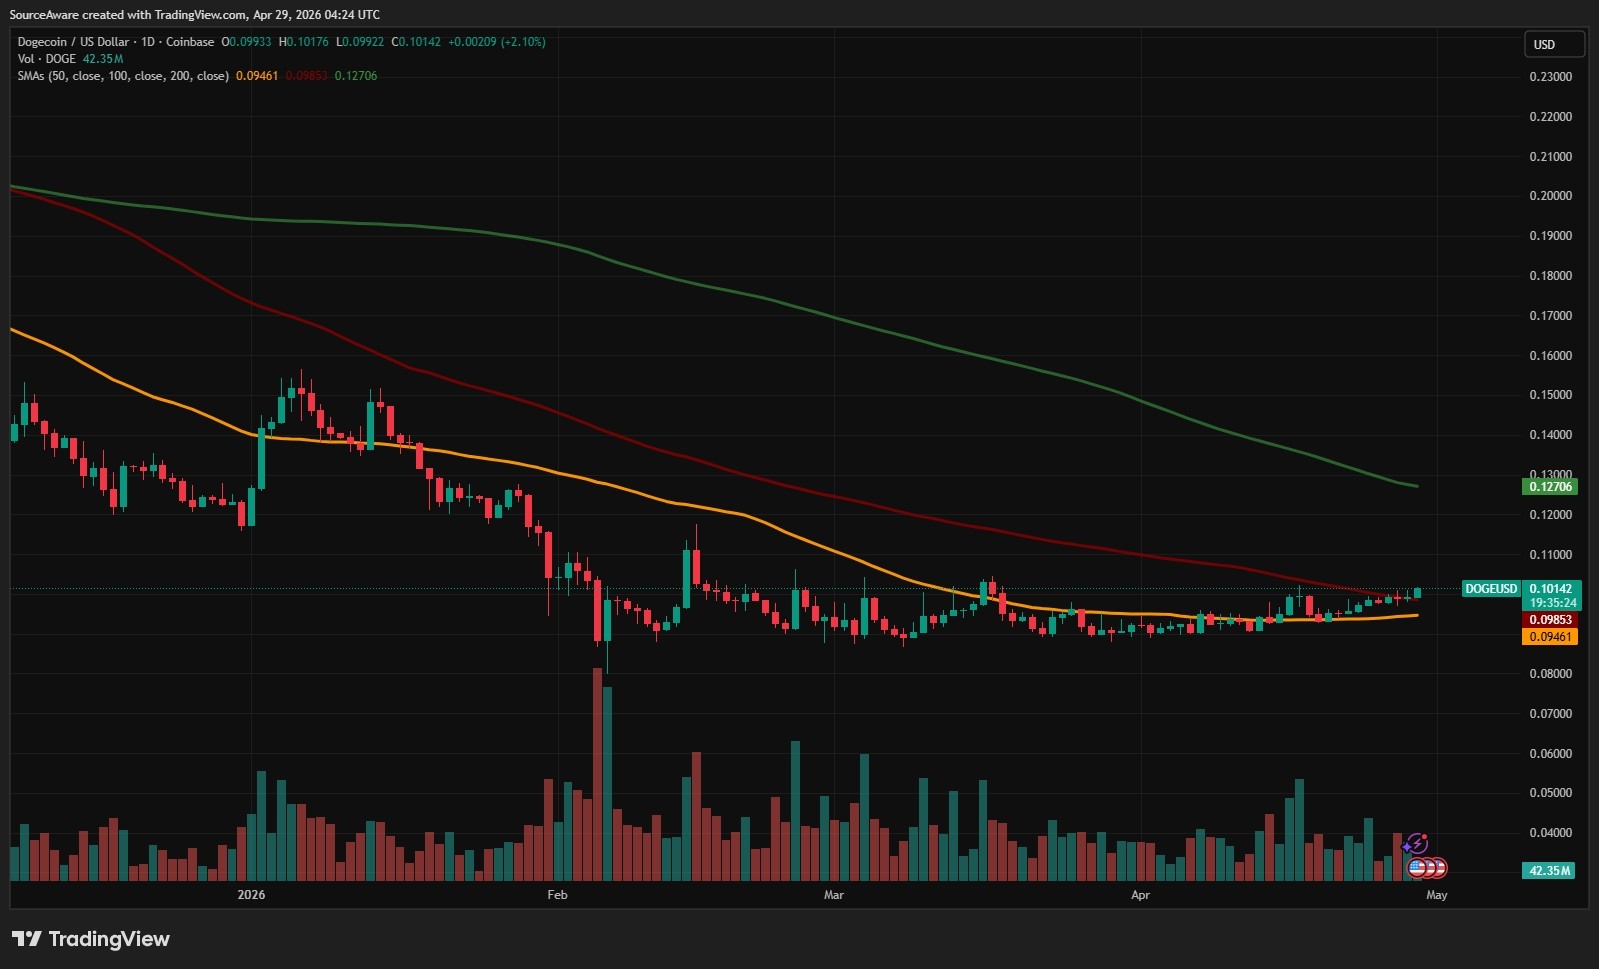Image resolution: width=1599 pixels, height=969 pixels.
Task: Click the 42.35M volume label on axis
Action: coord(1550,871)
